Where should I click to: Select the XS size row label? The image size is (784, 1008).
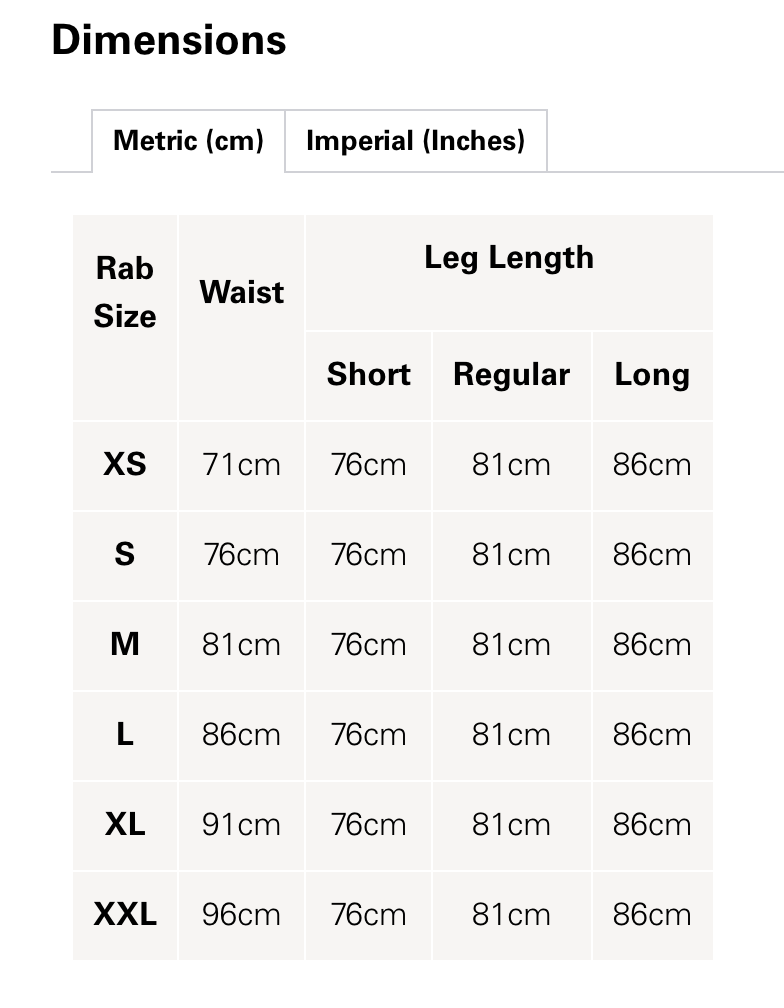tap(125, 464)
